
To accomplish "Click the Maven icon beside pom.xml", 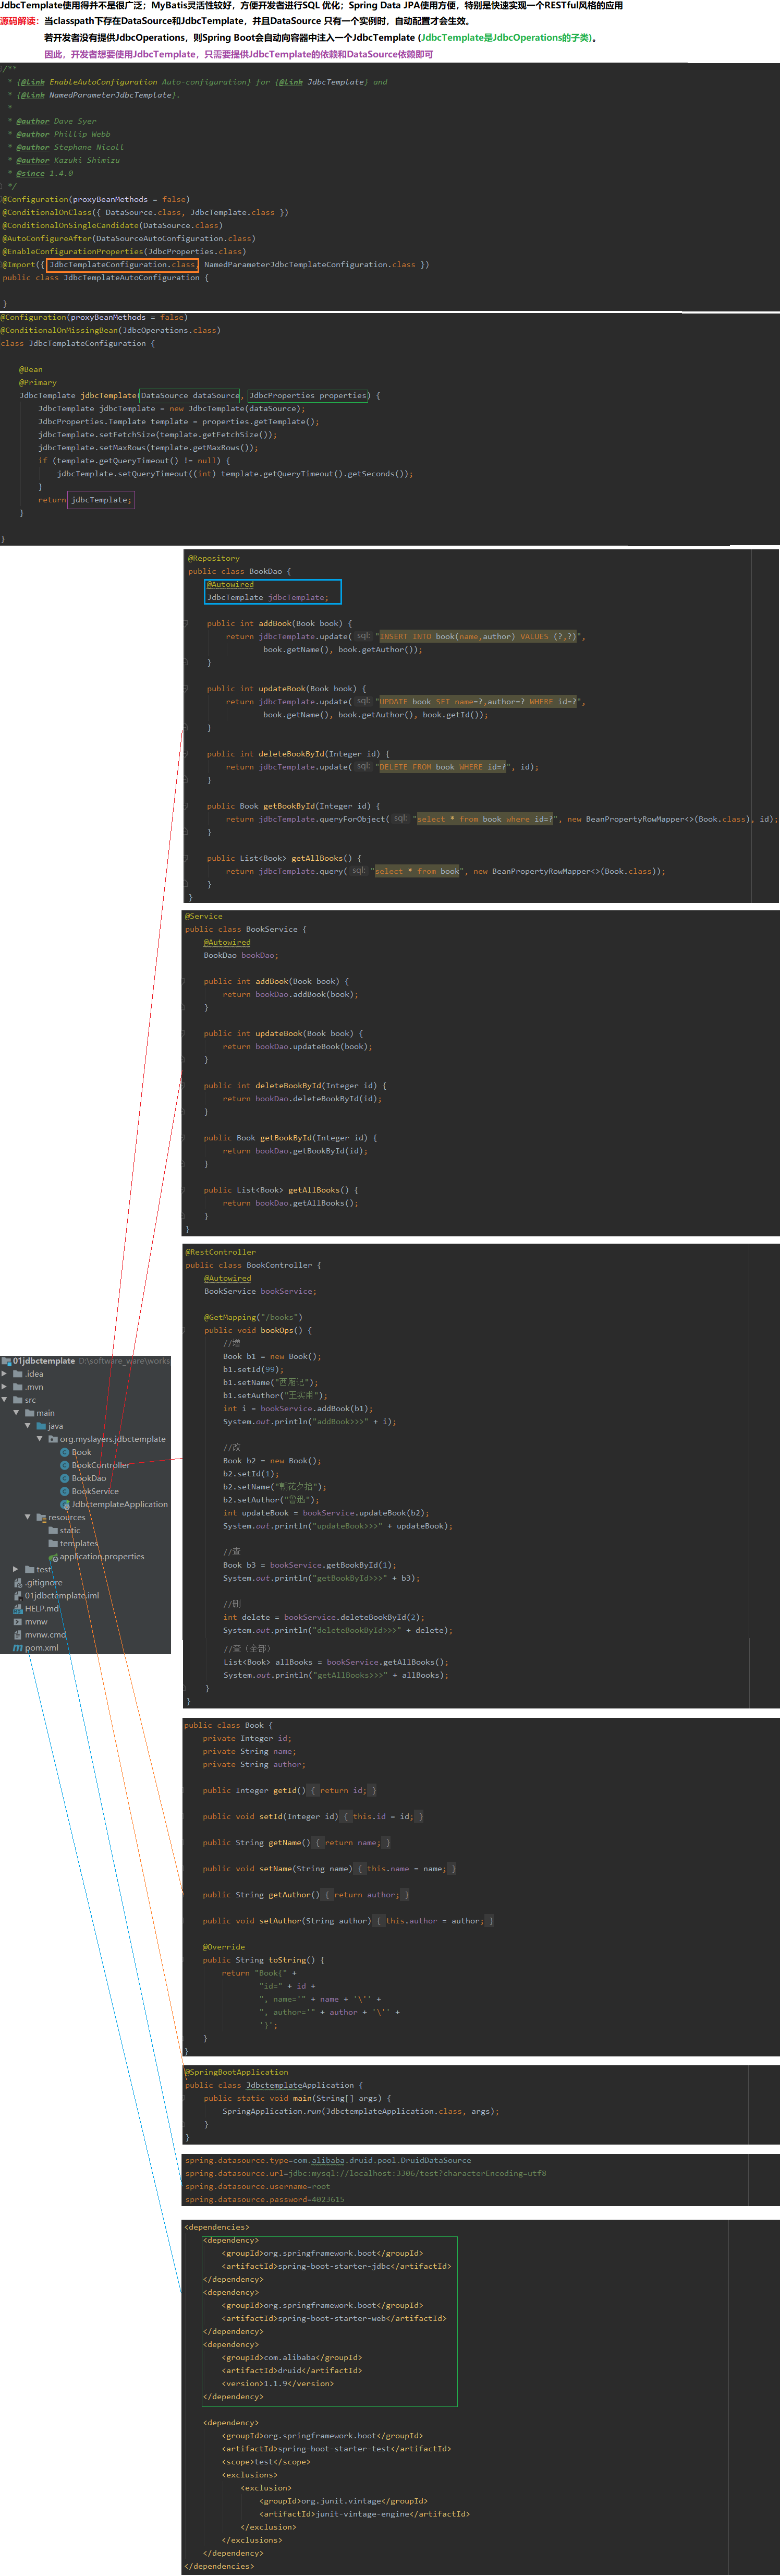I will [18, 1648].
